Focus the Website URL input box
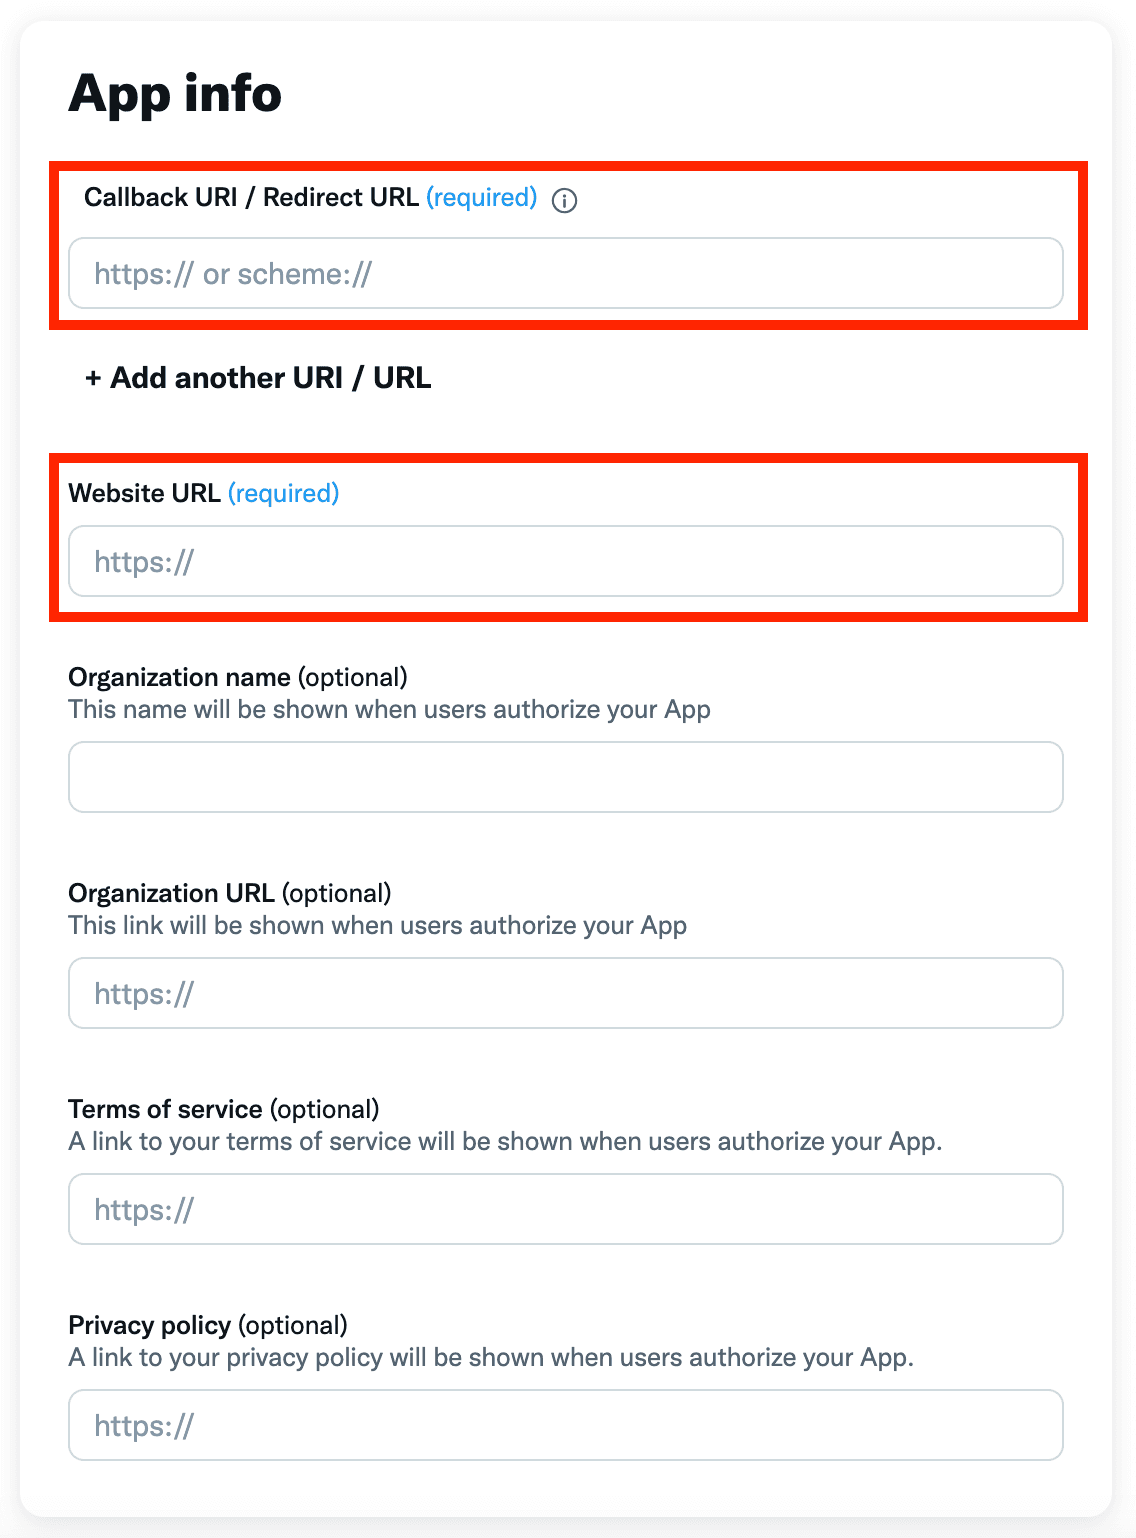Screen dimensions: 1136x1538 (x=566, y=561)
